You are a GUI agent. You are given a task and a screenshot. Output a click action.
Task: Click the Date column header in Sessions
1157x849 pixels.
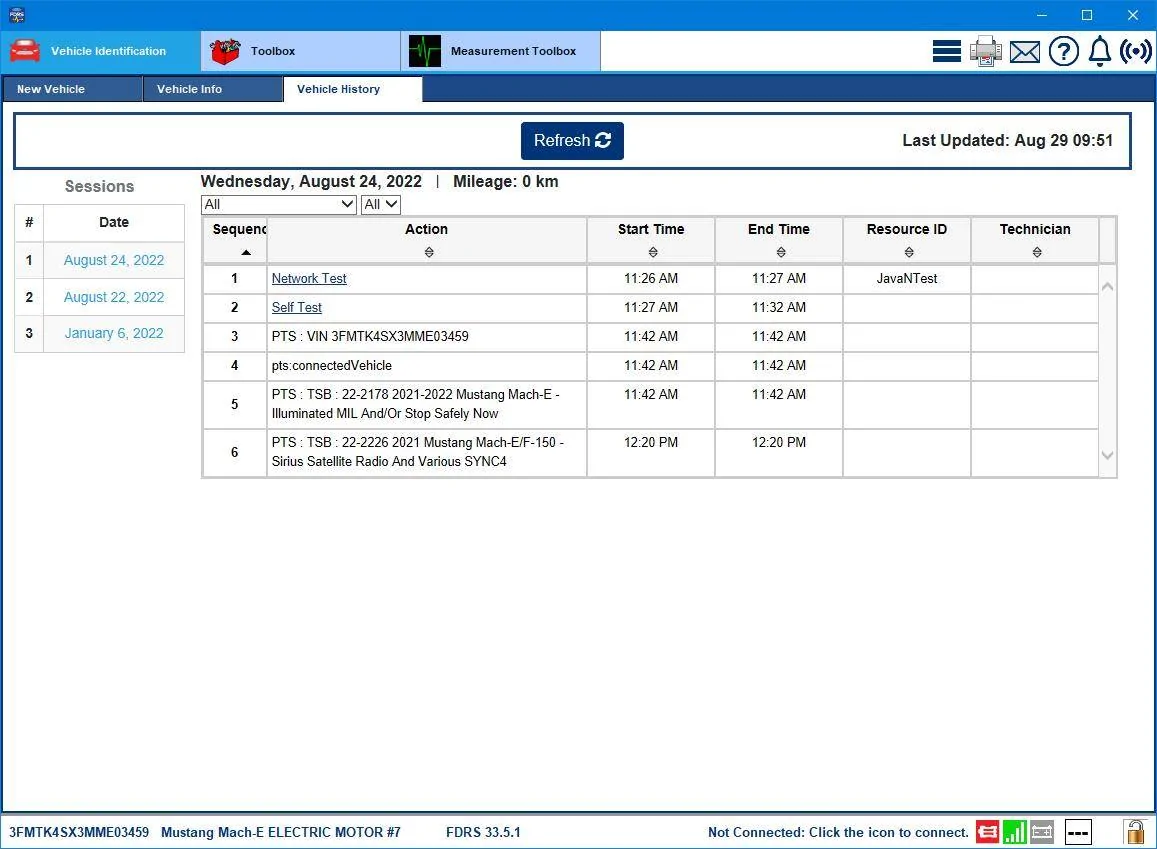coord(114,222)
